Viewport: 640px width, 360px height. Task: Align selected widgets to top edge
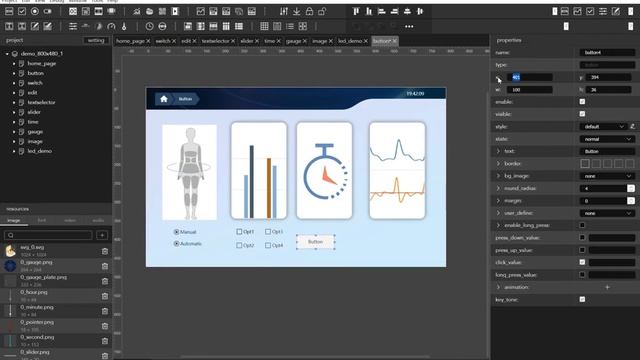tap(356, 11)
